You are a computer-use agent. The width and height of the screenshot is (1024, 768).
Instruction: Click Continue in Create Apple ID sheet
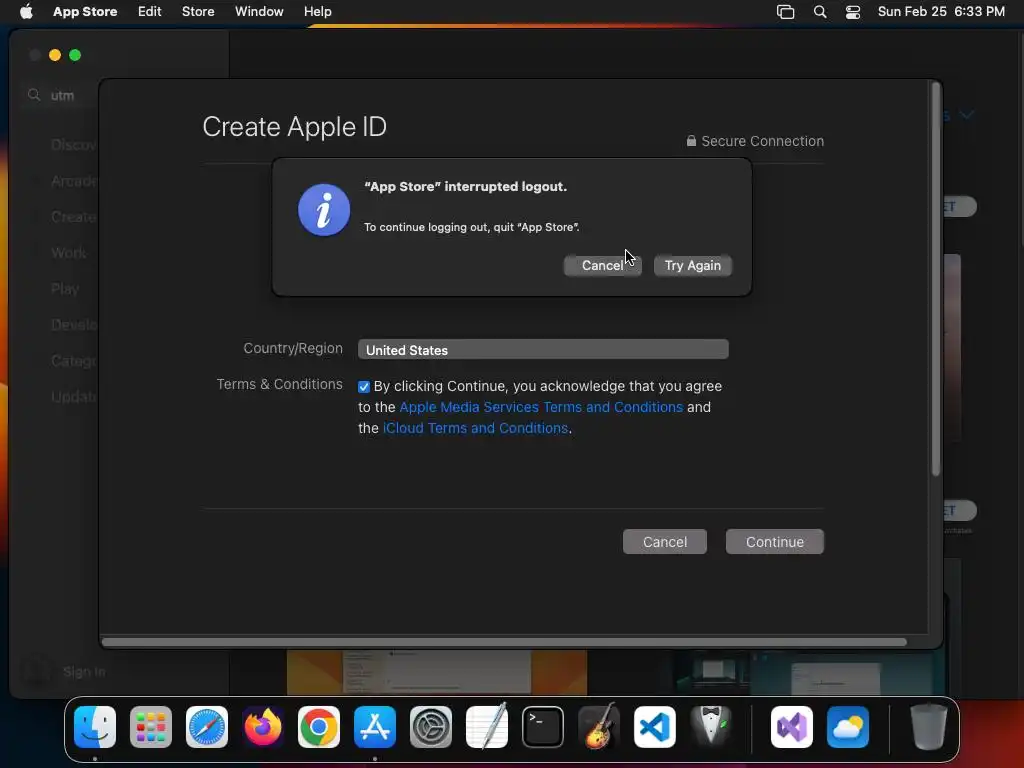775,541
